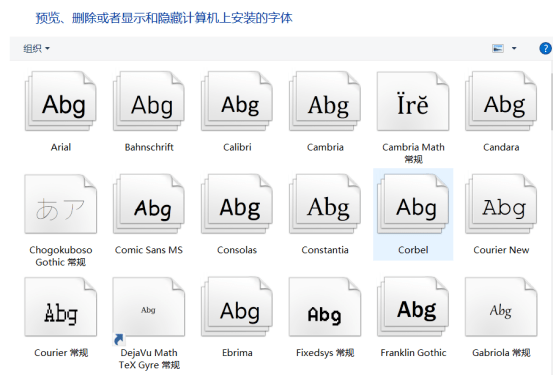
Task: Click the Arial name label
Action: [x=61, y=147]
